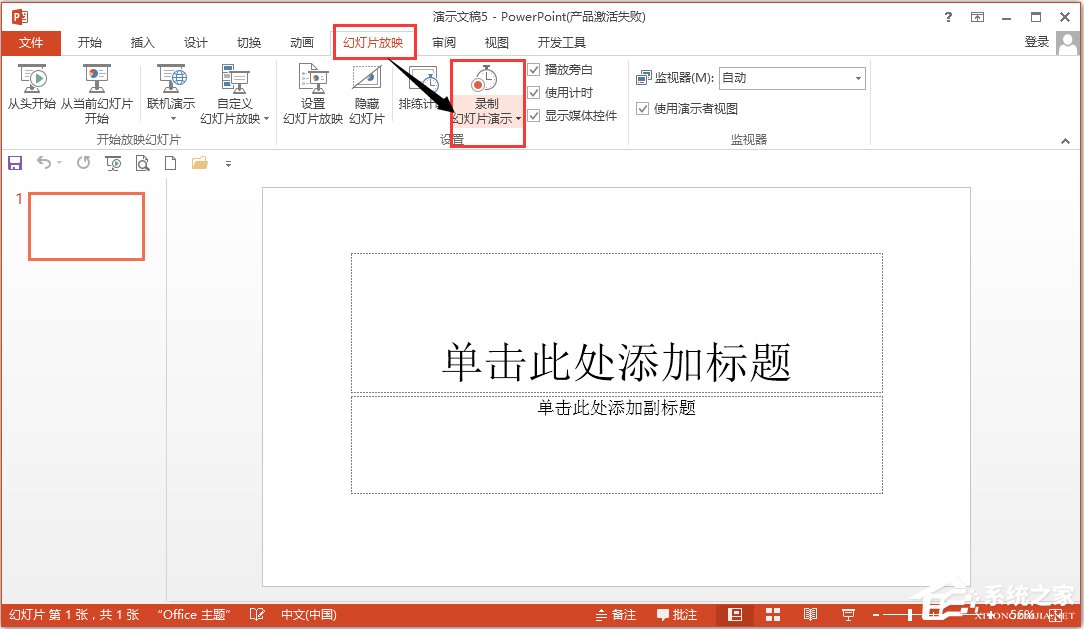This screenshot has width=1084, height=629.
Task: Collapse the ribbon with the chevron
Action: (1065, 141)
